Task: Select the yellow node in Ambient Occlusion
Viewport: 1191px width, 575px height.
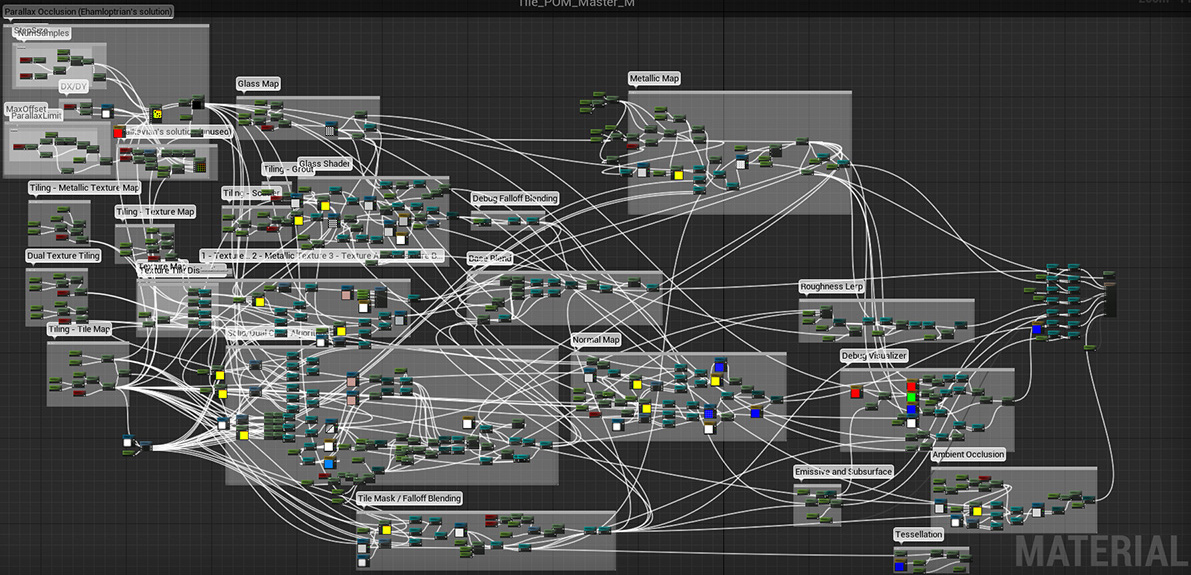Action: pyautogui.click(x=977, y=510)
